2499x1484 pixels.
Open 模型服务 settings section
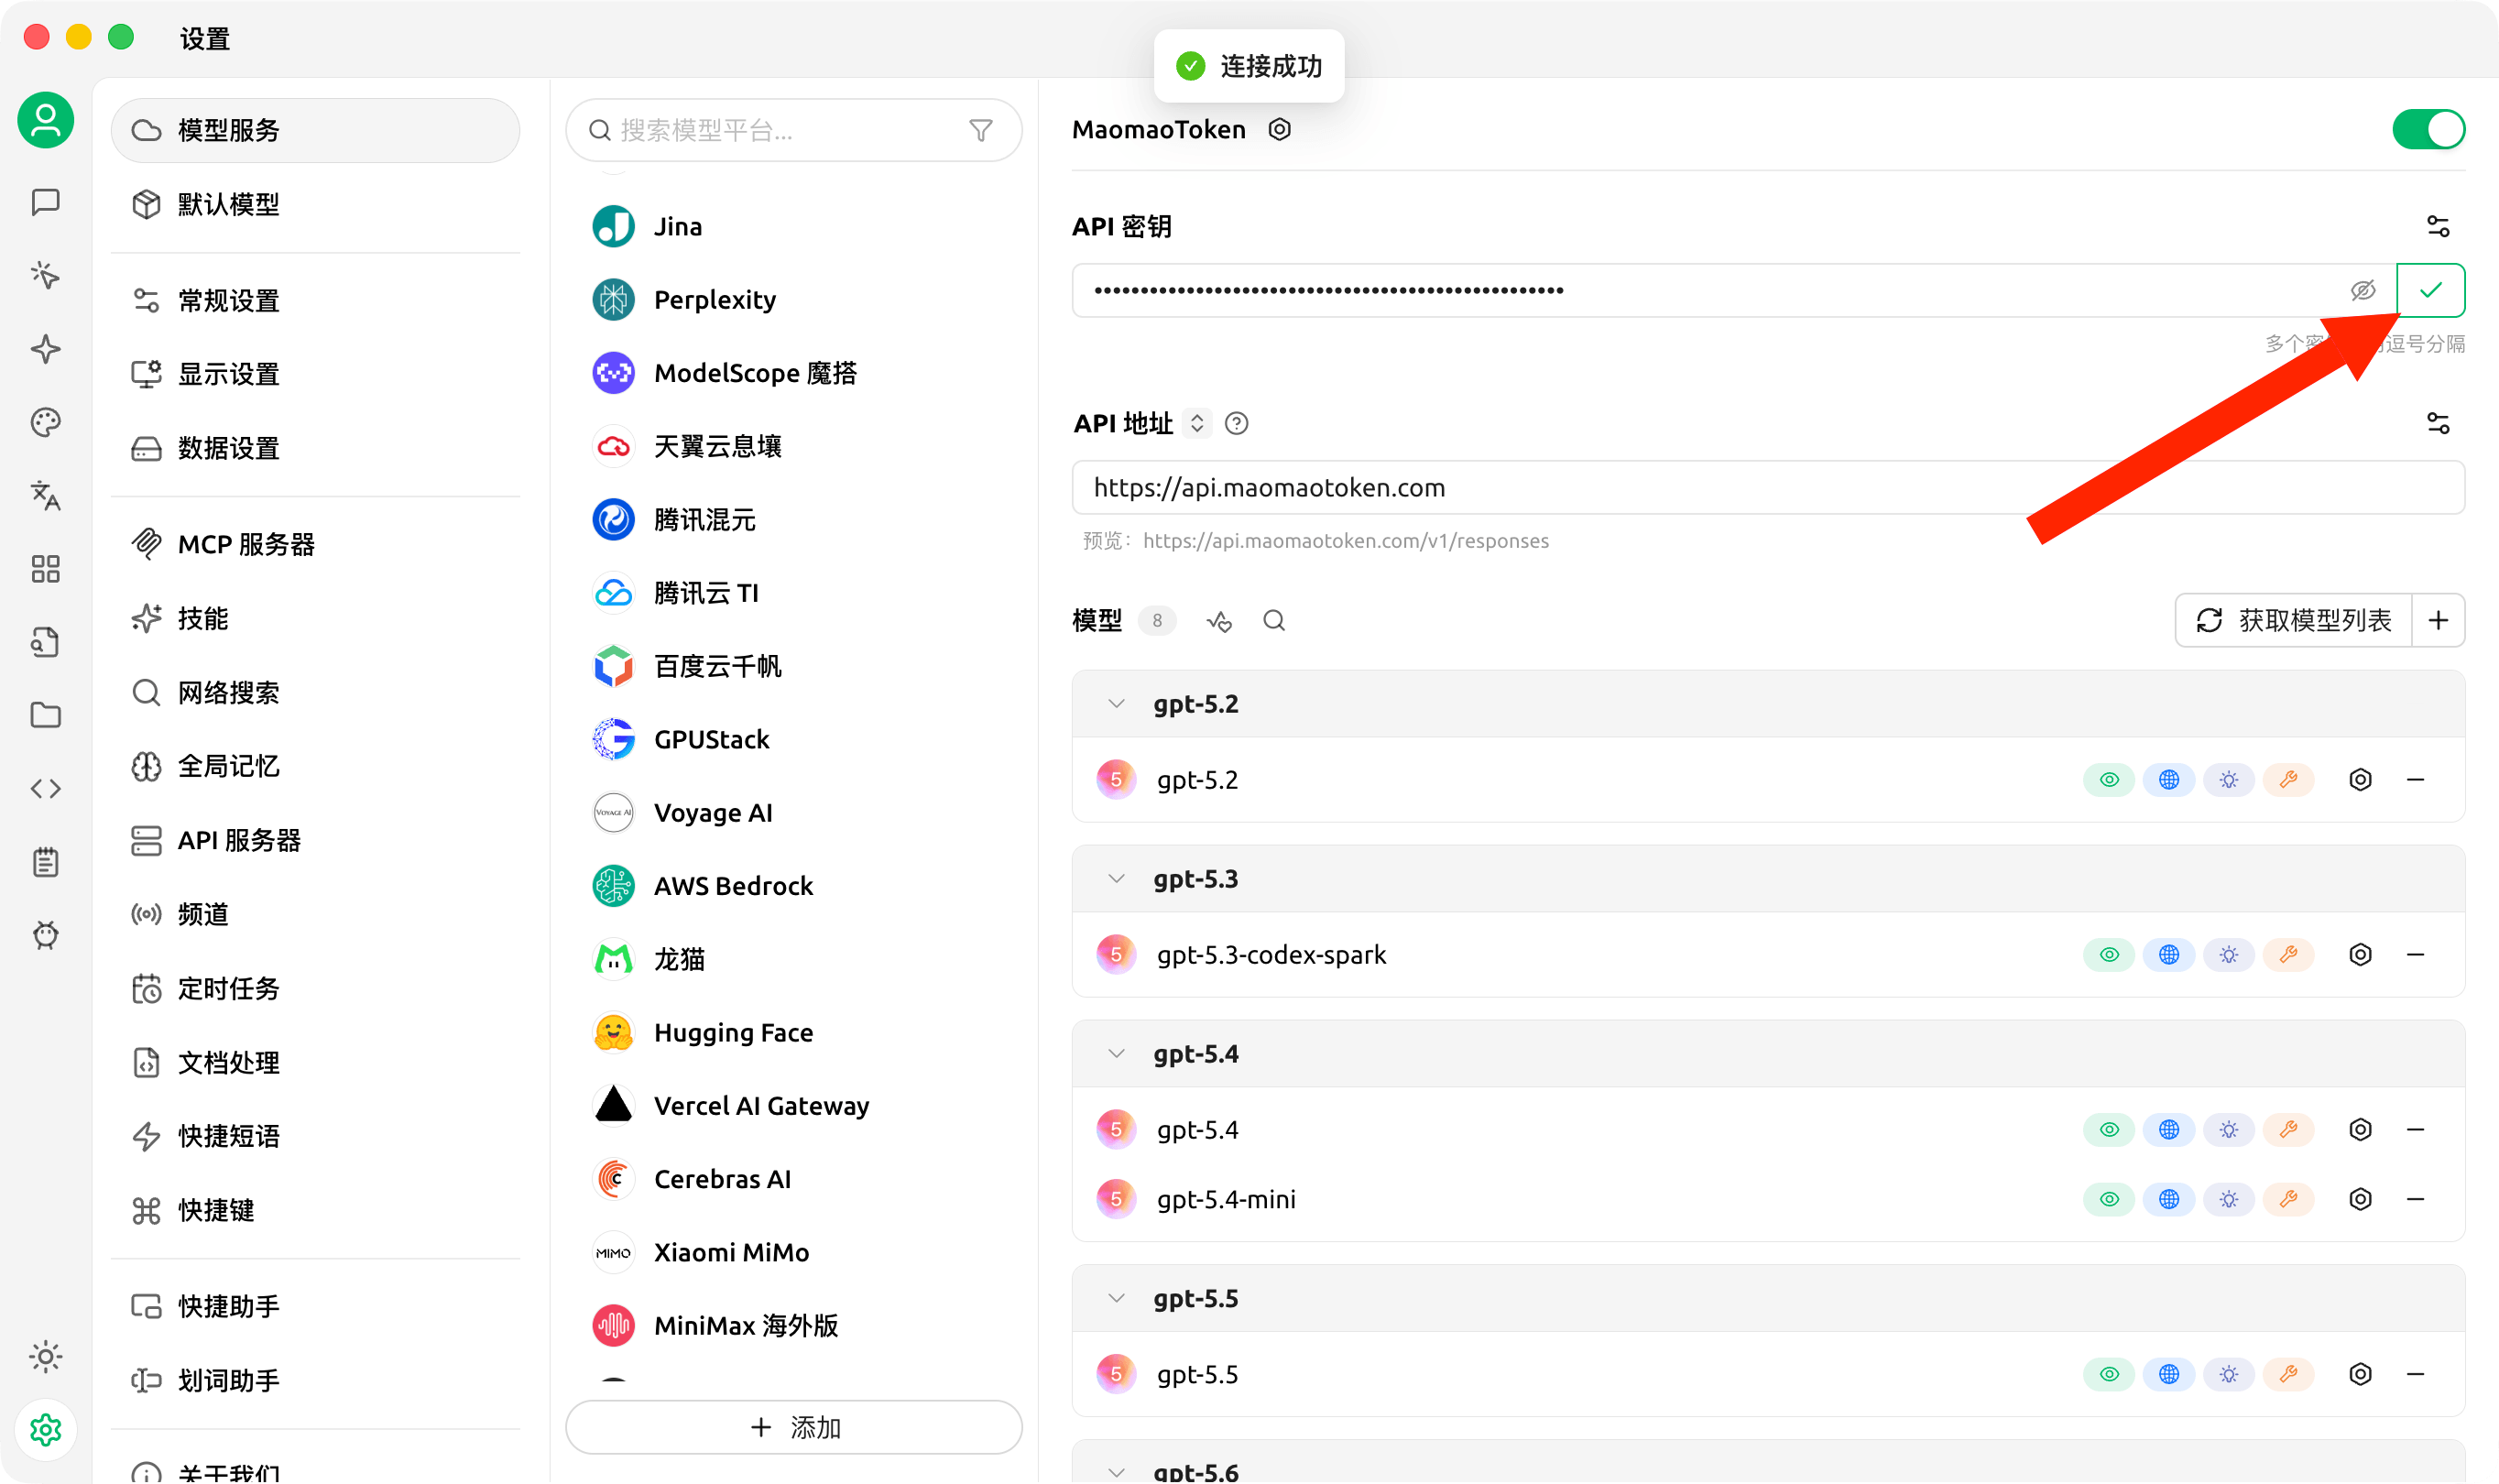[315, 130]
